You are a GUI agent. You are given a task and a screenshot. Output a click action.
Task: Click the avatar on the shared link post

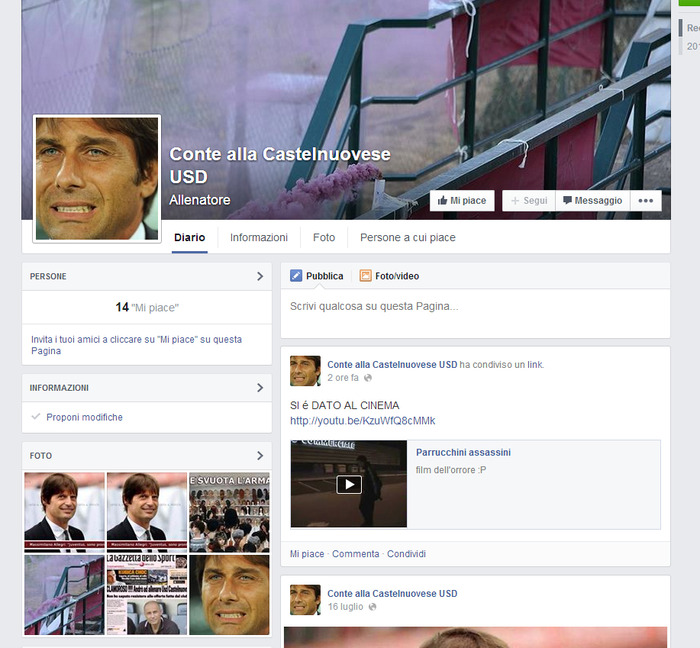[x=305, y=371]
